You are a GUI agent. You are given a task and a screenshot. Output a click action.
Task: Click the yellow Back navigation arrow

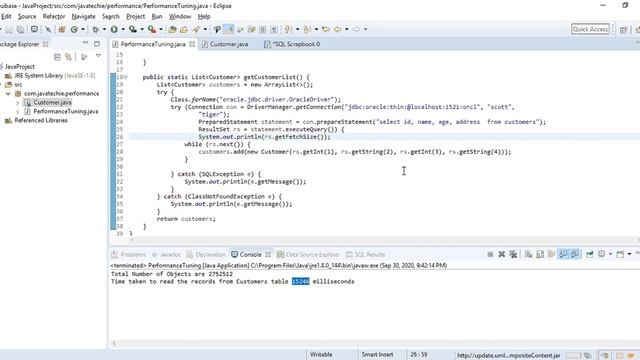(x=338, y=29)
